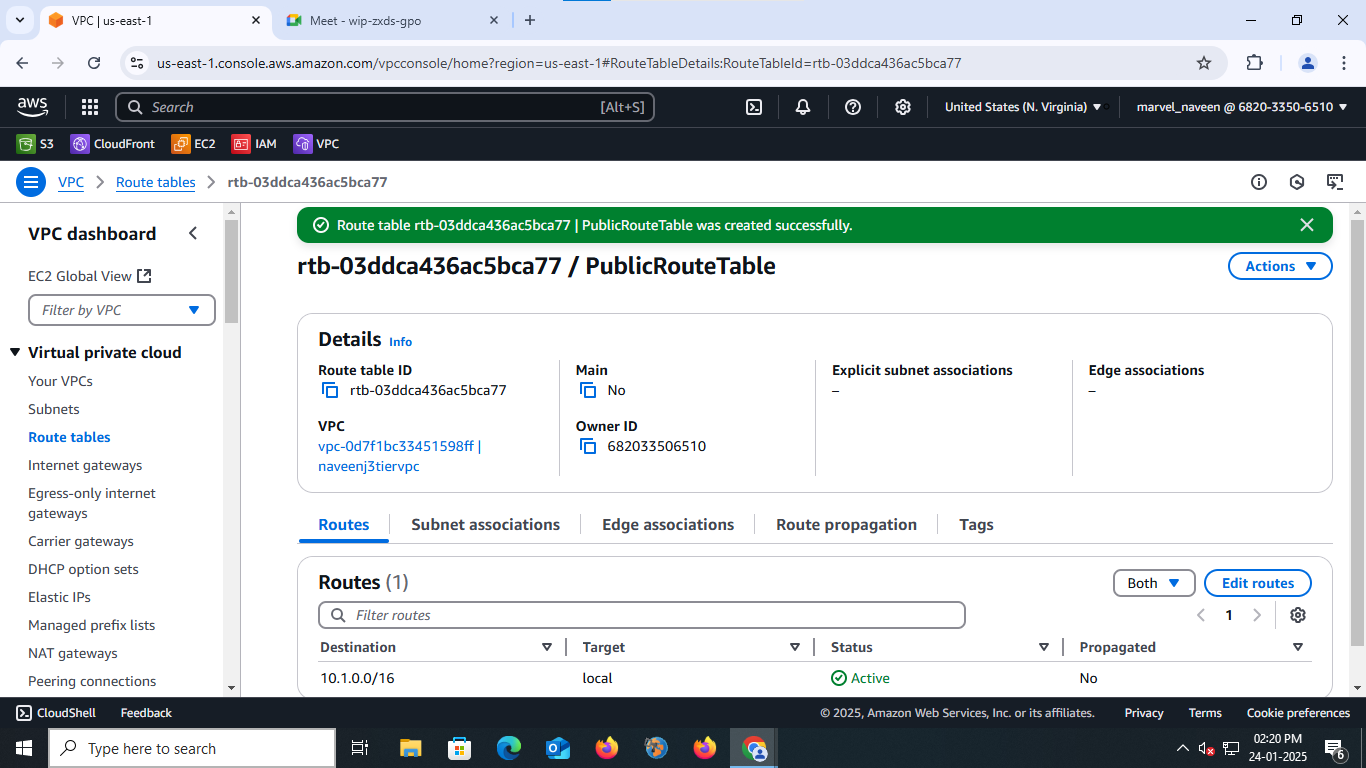Screen dimensions: 1366x768
Task: Go to Route tables breadcrumb link
Action: (x=156, y=182)
